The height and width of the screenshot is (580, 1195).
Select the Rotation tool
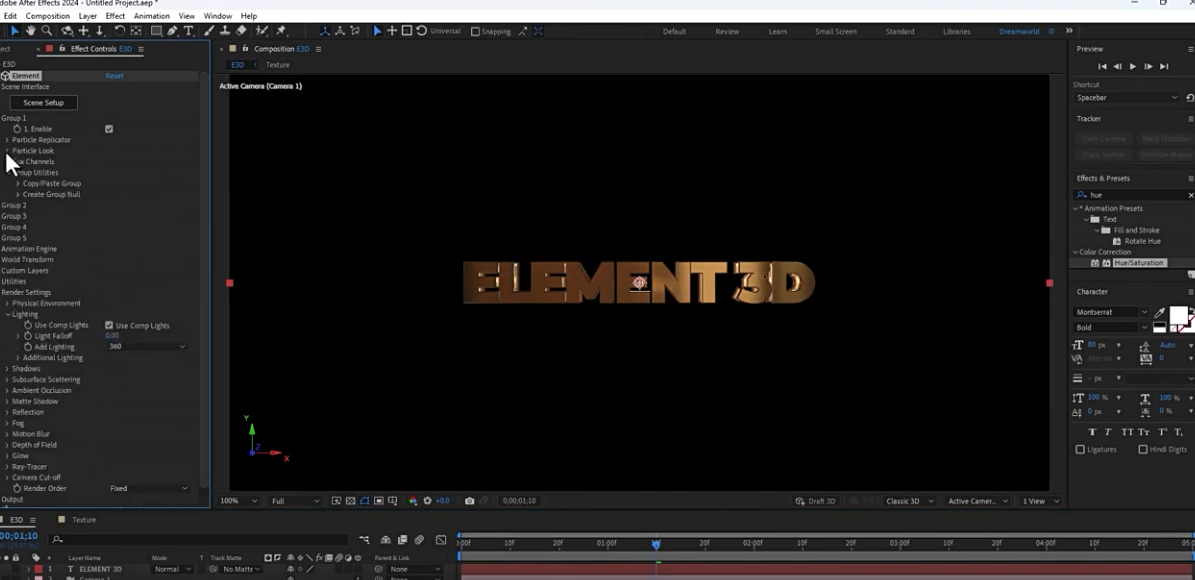point(120,31)
